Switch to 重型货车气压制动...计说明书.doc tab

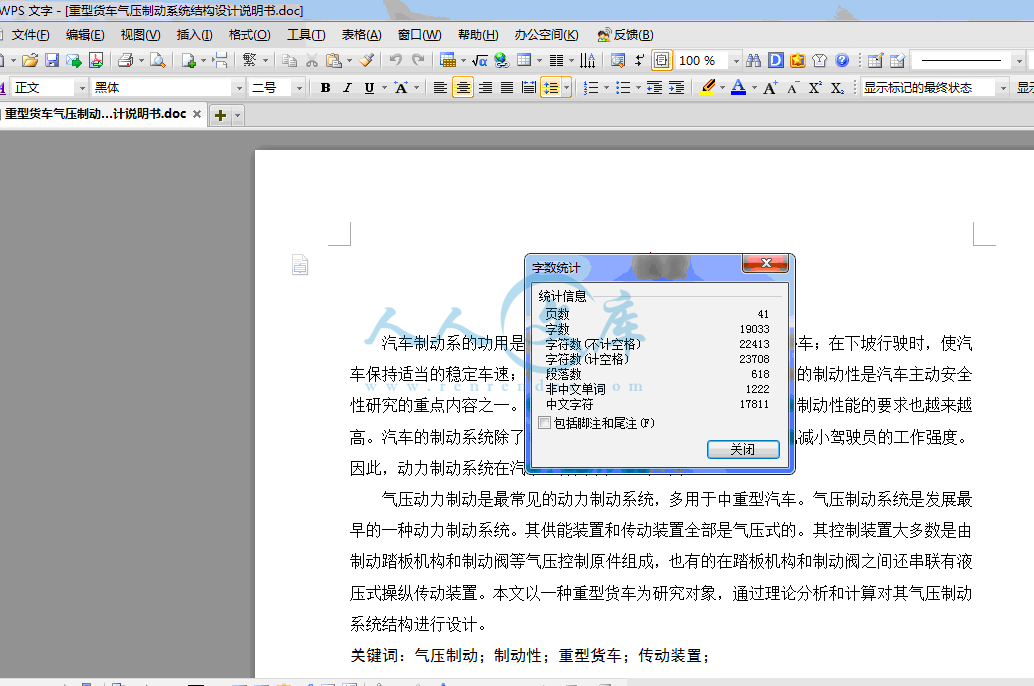96,114
